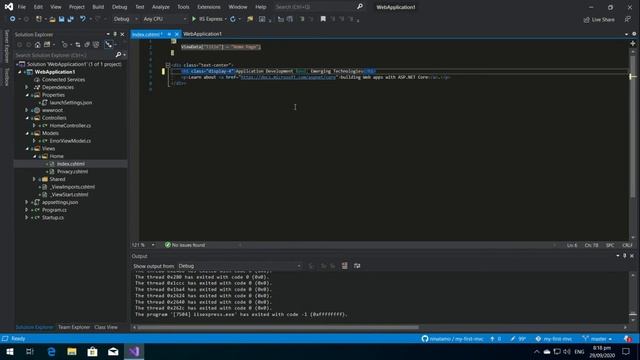This screenshot has width=640, height=360.
Task: Open the Analyze menu
Action: pos(160,7)
